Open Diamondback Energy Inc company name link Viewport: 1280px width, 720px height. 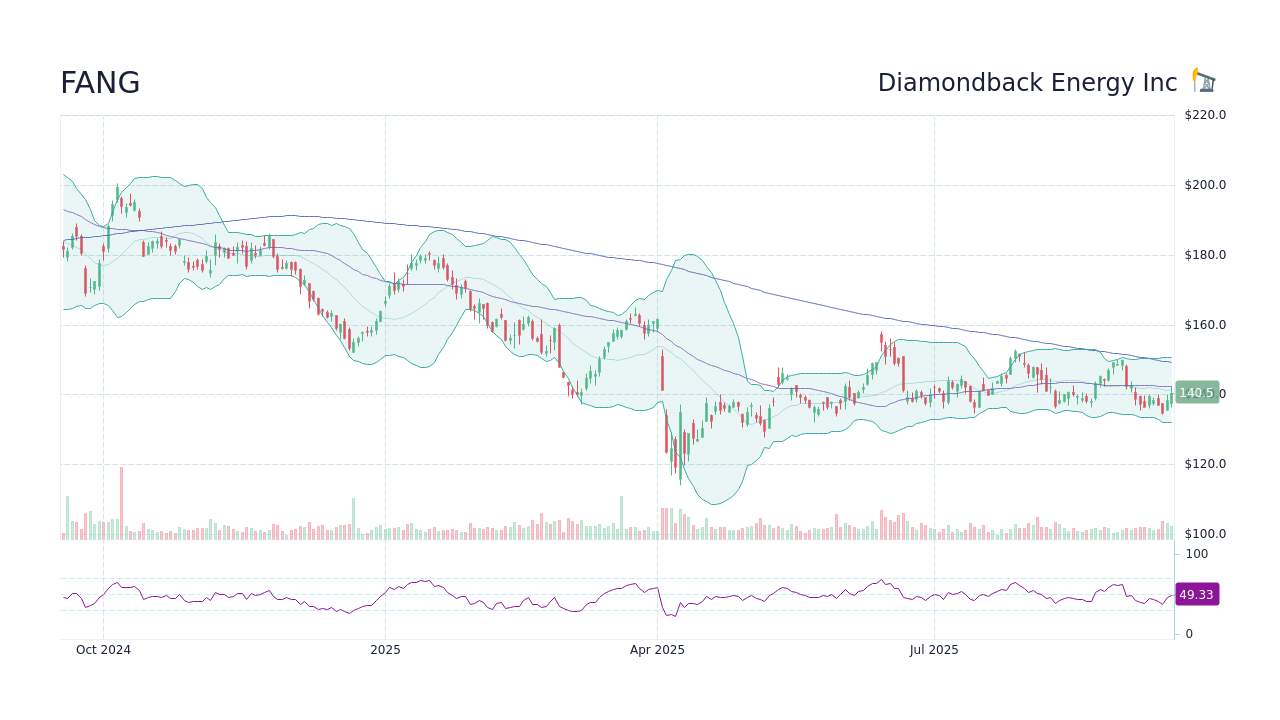(x=1027, y=83)
